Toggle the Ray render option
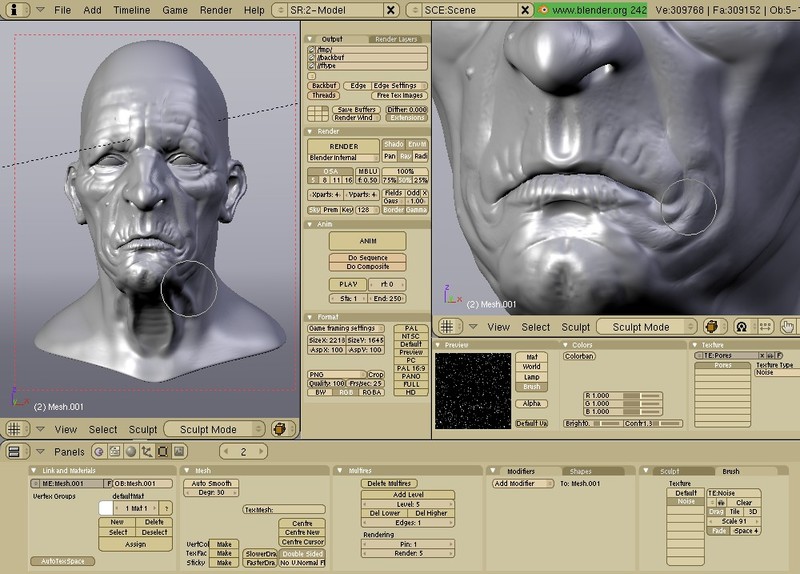The image size is (800, 574). 405,156
